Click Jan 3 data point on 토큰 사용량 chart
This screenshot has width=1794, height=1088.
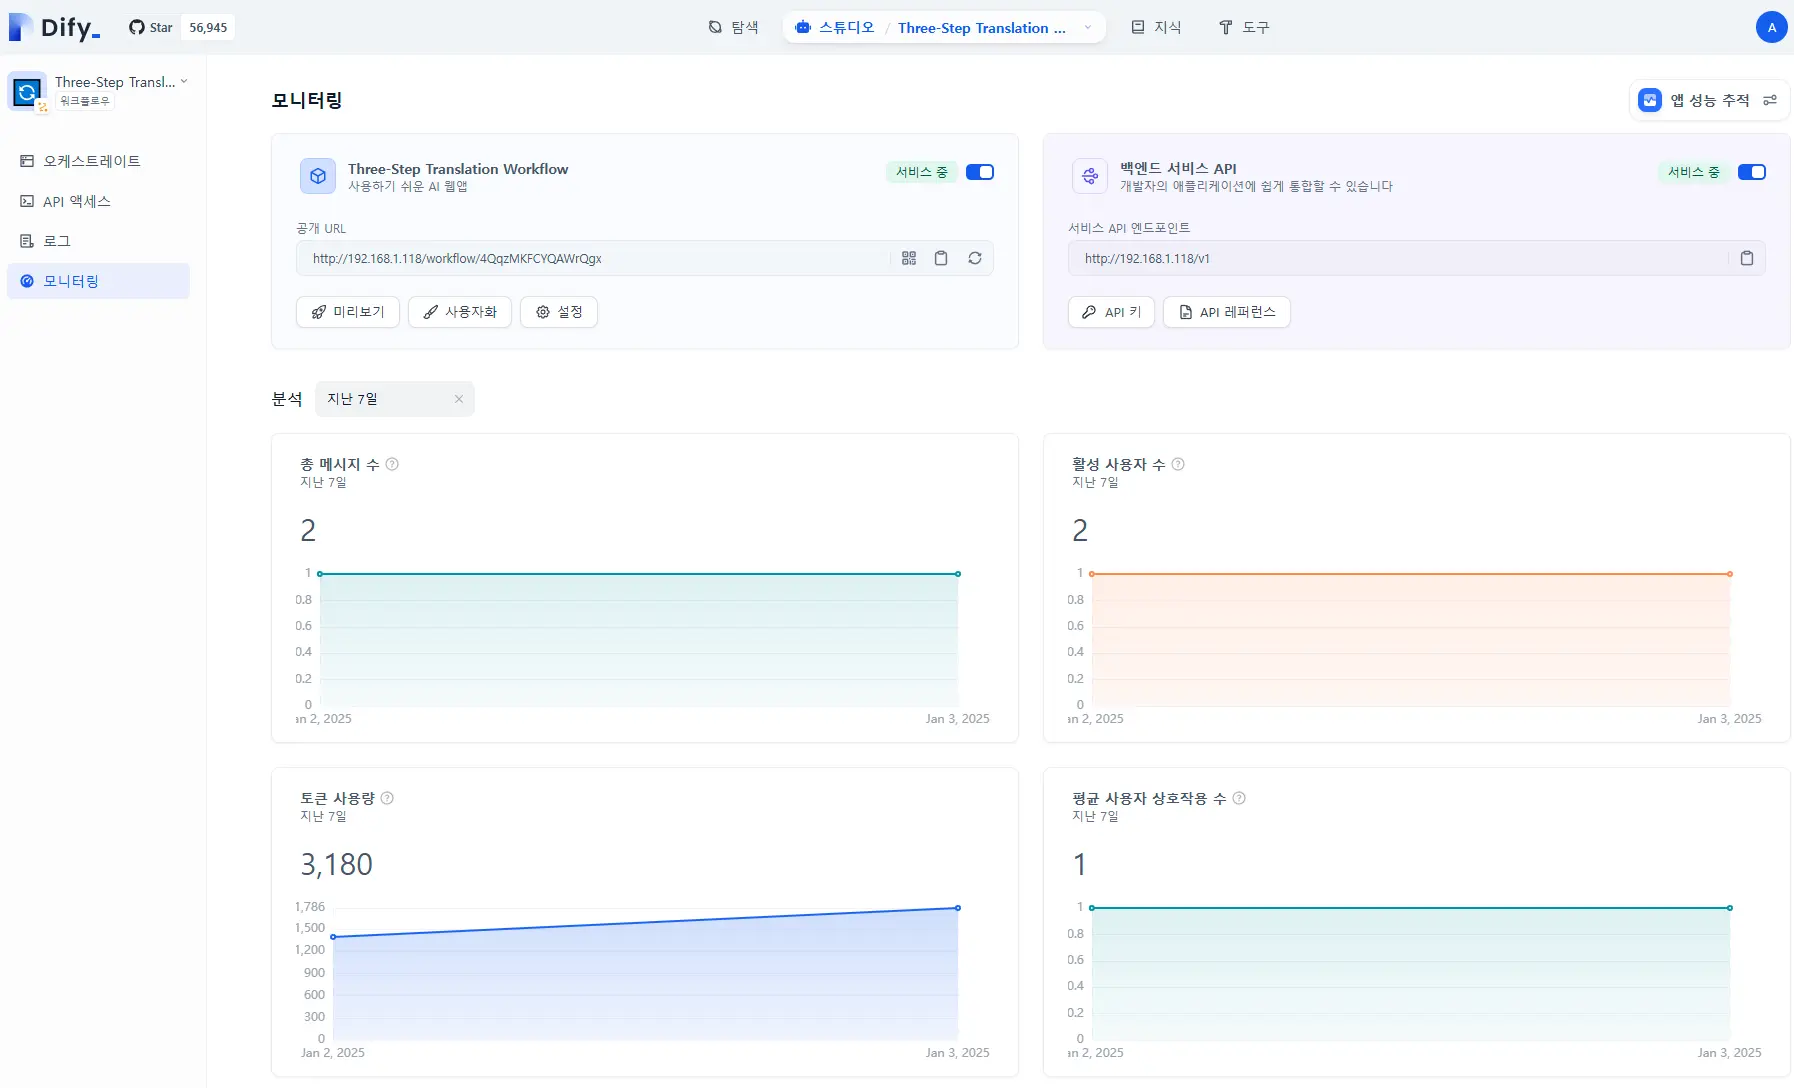[x=957, y=908]
